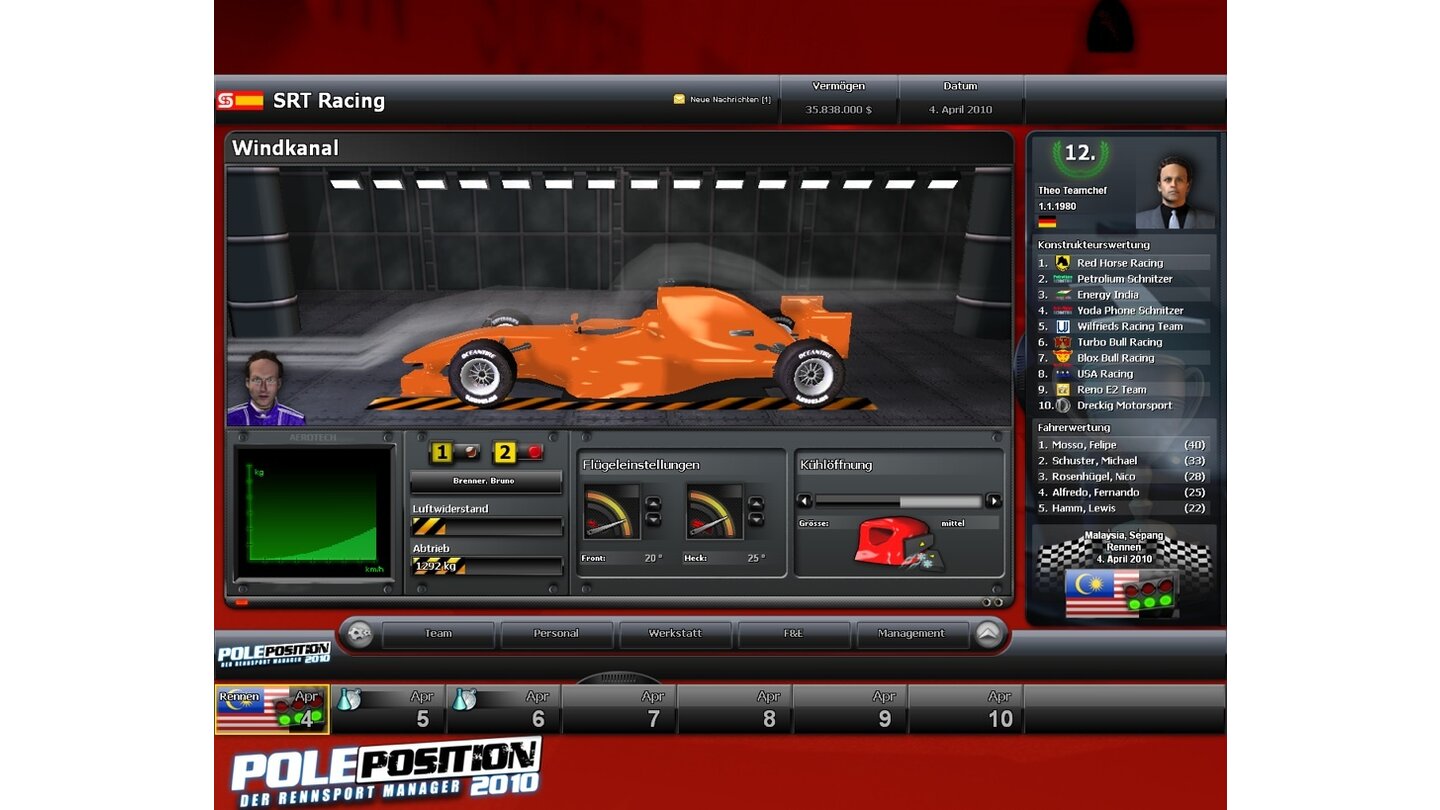
Task: Select calendar day Apr 6
Action: (x=503, y=709)
